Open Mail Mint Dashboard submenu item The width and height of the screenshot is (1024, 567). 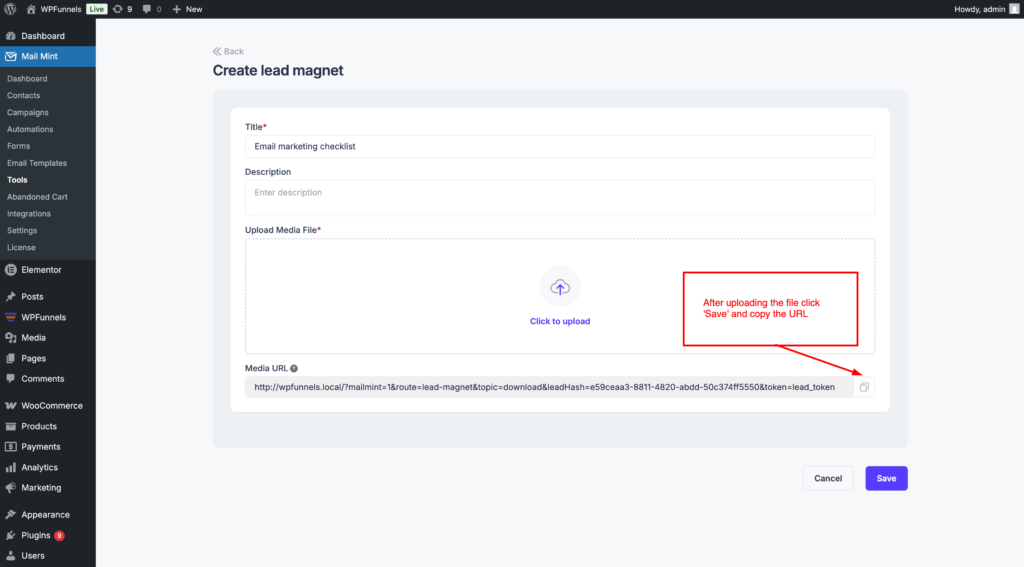(27, 78)
